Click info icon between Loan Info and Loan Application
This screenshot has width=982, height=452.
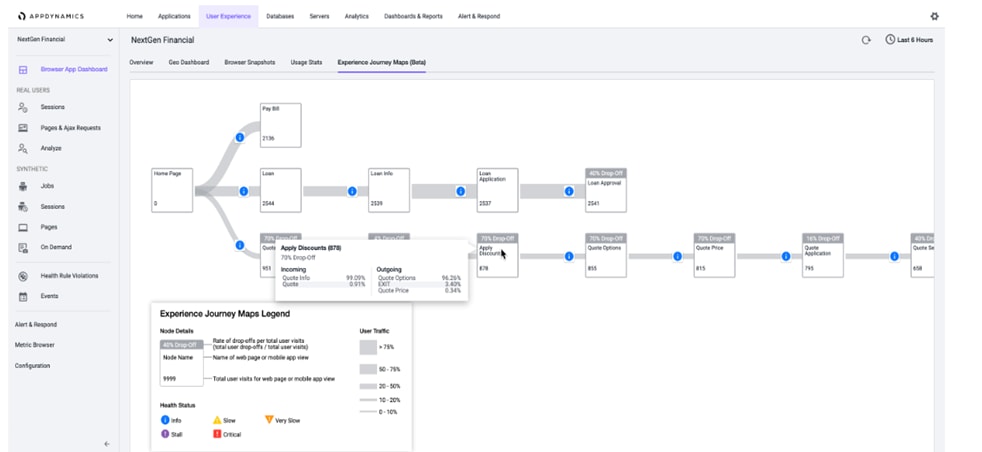coord(460,191)
